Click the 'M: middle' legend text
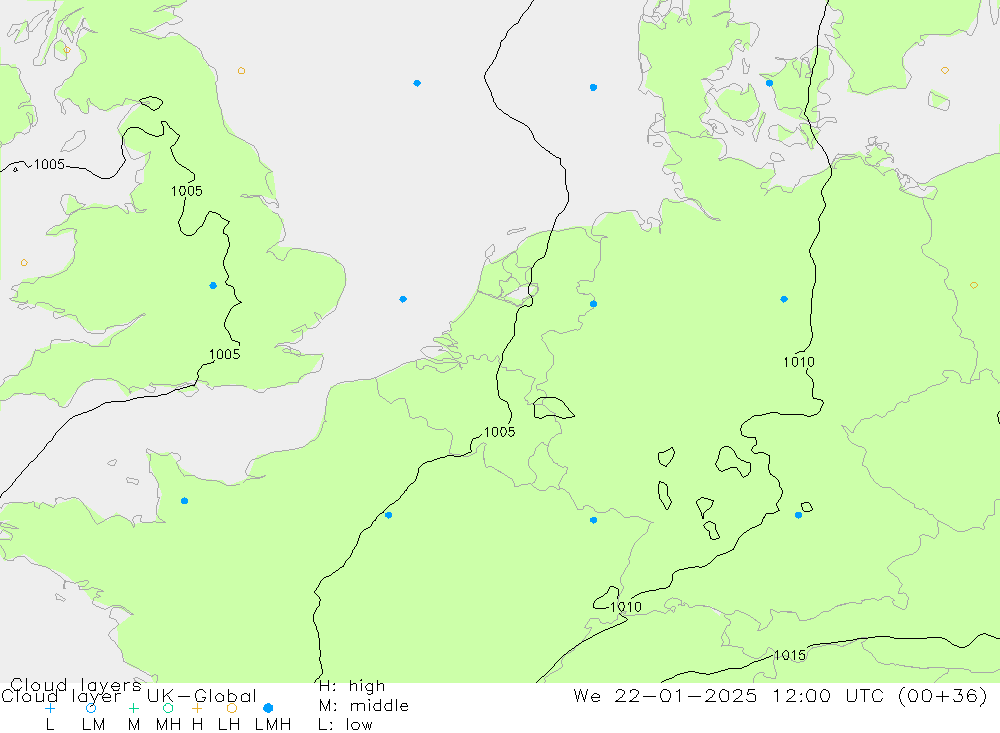 364,706
